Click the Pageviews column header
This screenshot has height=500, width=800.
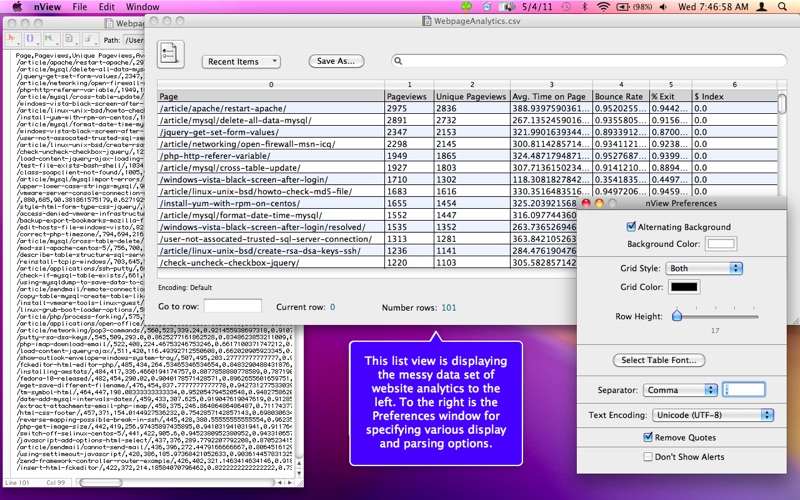(409, 96)
